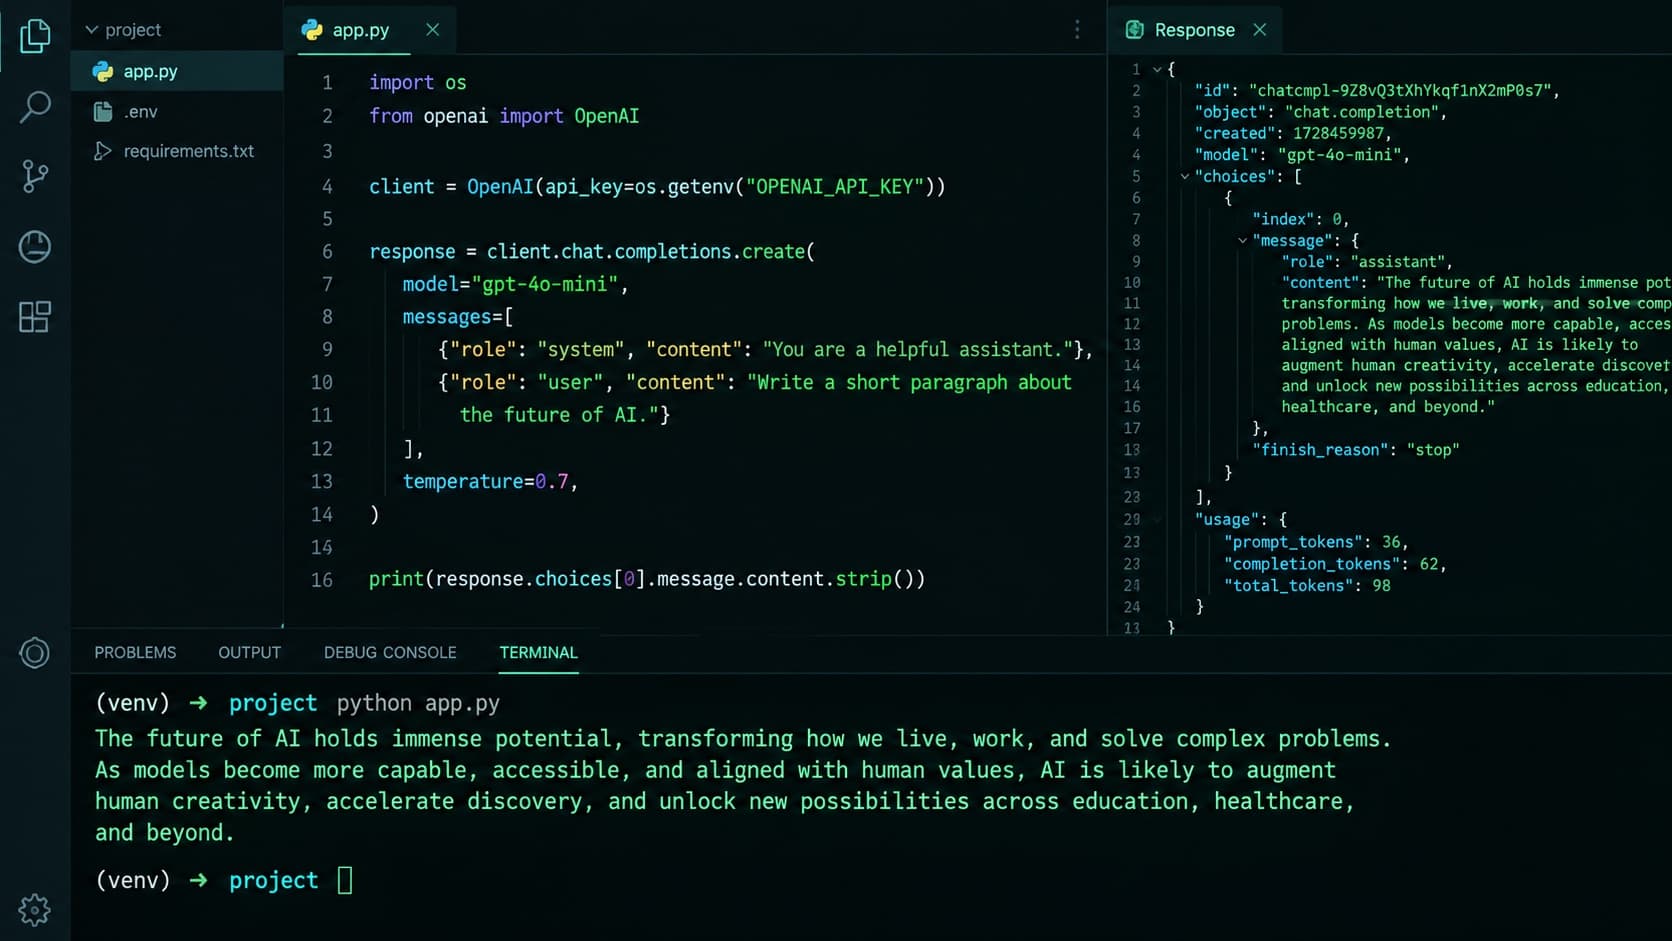Screen dimensions: 1672x941
Task: Collapse the project folder chevron
Action: 92,30
